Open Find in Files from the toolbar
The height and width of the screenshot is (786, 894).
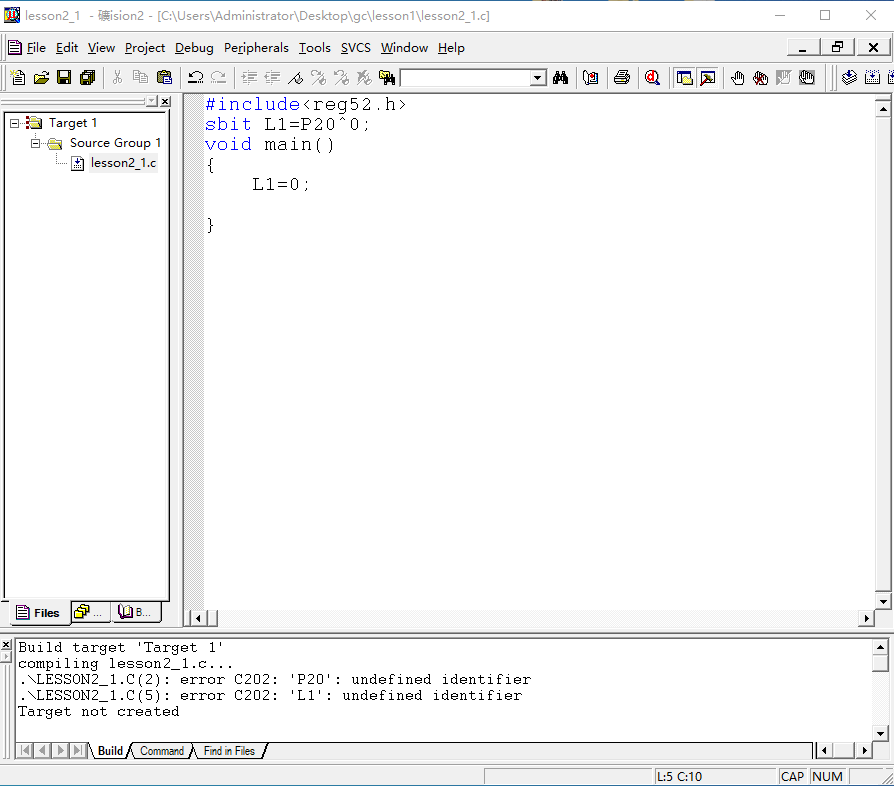pyautogui.click(x=387, y=78)
